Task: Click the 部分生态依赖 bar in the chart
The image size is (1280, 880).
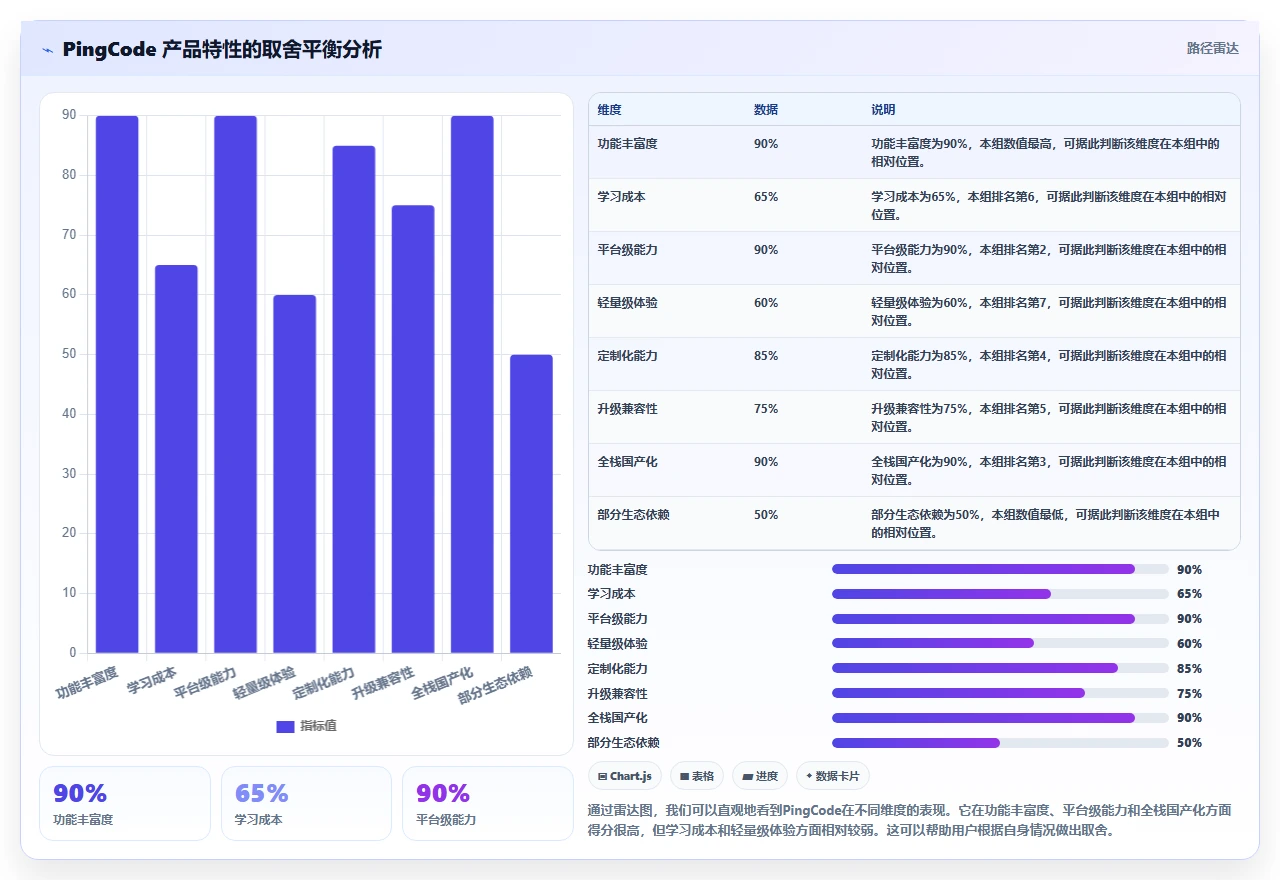Action: (x=532, y=504)
